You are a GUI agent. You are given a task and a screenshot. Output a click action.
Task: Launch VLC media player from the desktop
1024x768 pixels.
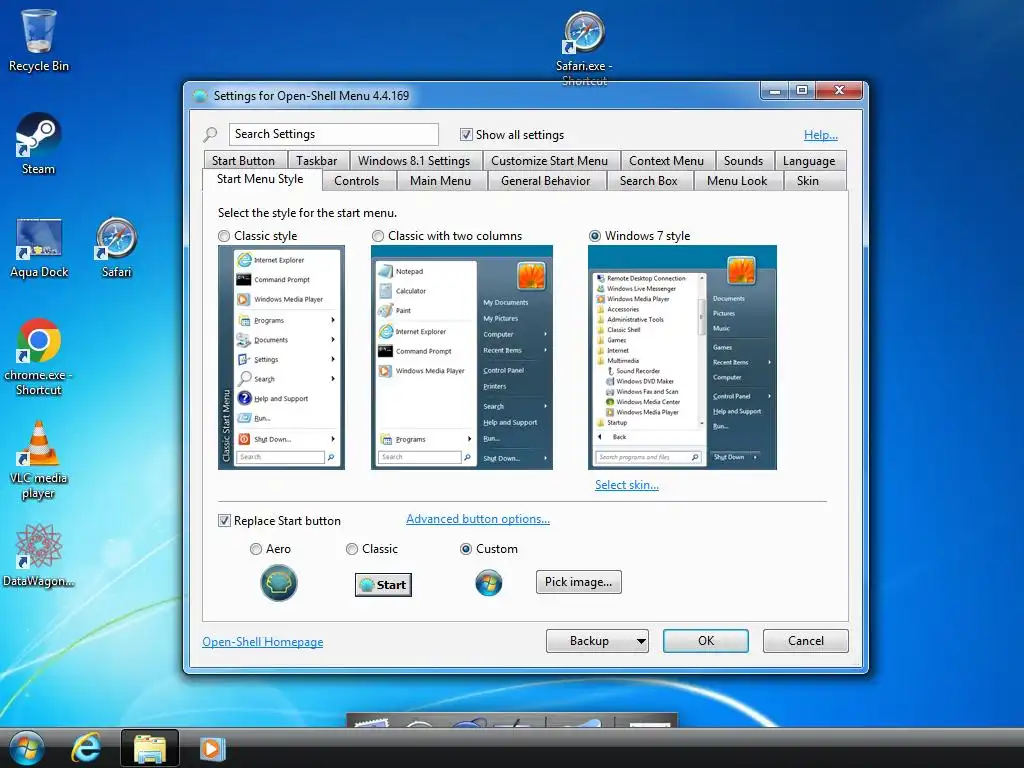[x=39, y=460]
